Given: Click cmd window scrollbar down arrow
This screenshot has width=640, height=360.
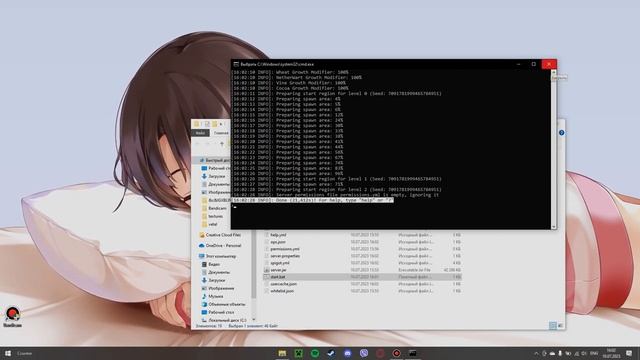Looking at the screenshot, I should point(554,227).
